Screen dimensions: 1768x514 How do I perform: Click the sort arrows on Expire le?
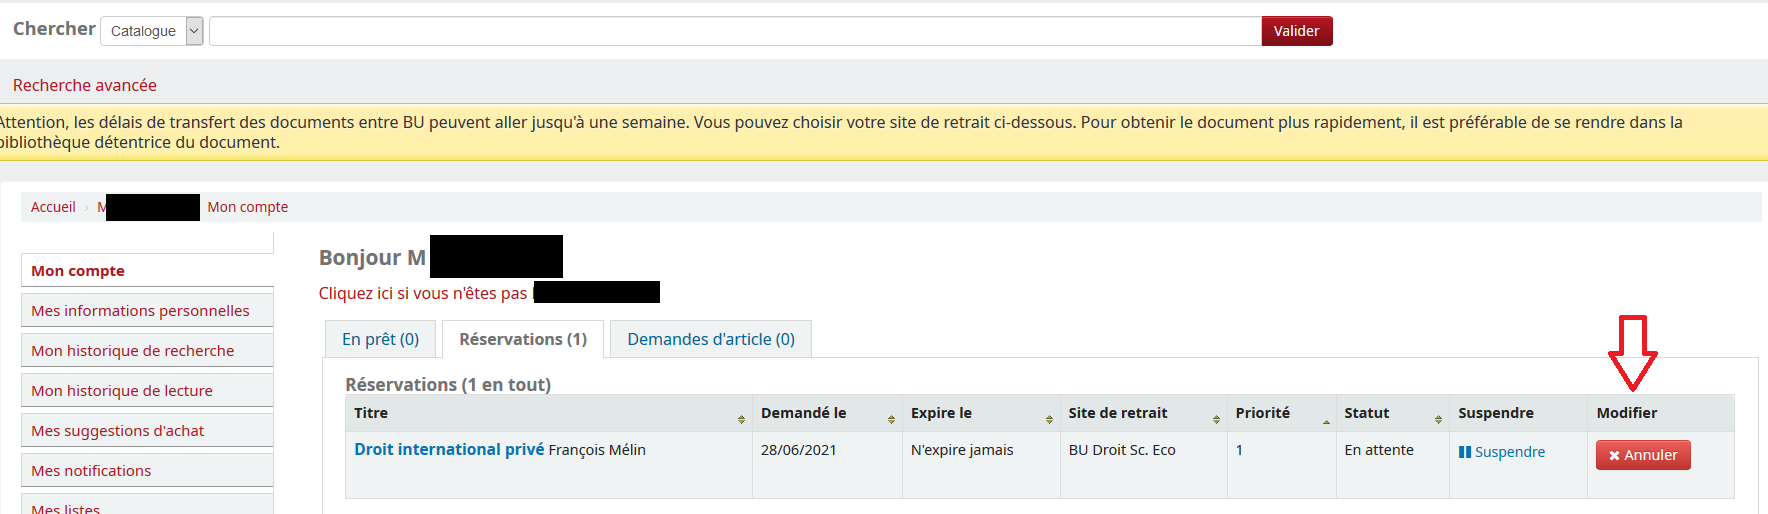pos(1049,419)
